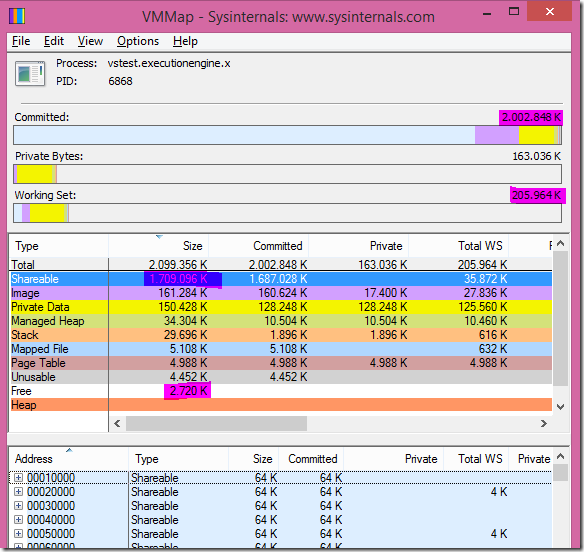Expand the address 00010000 row
Screen dimensions: 584x552
[x=18, y=478]
